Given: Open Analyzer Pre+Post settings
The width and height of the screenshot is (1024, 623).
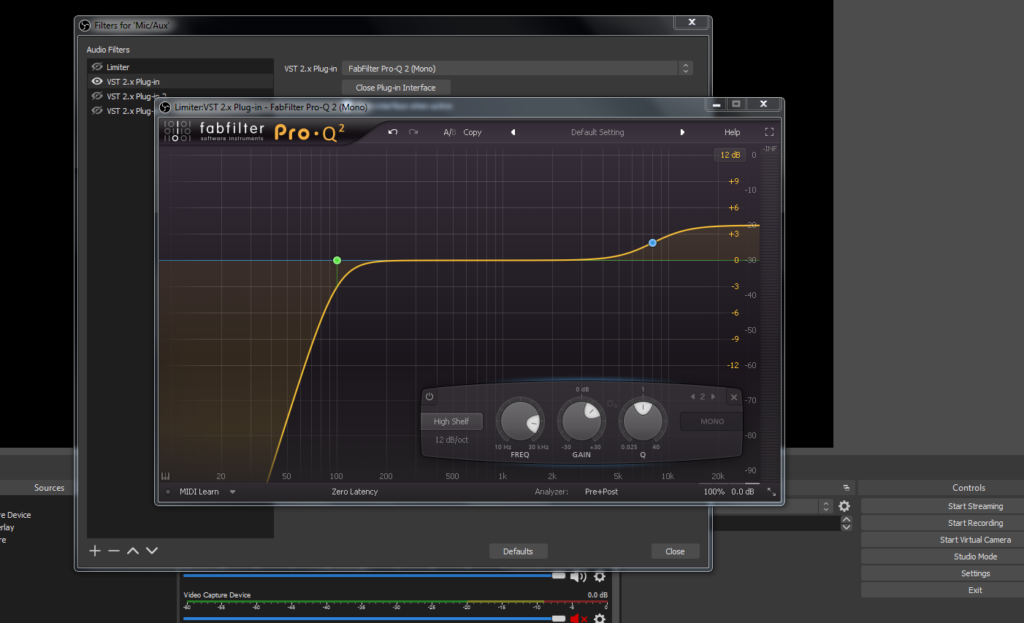Looking at the screenshot, I should [x=601, y=492].
